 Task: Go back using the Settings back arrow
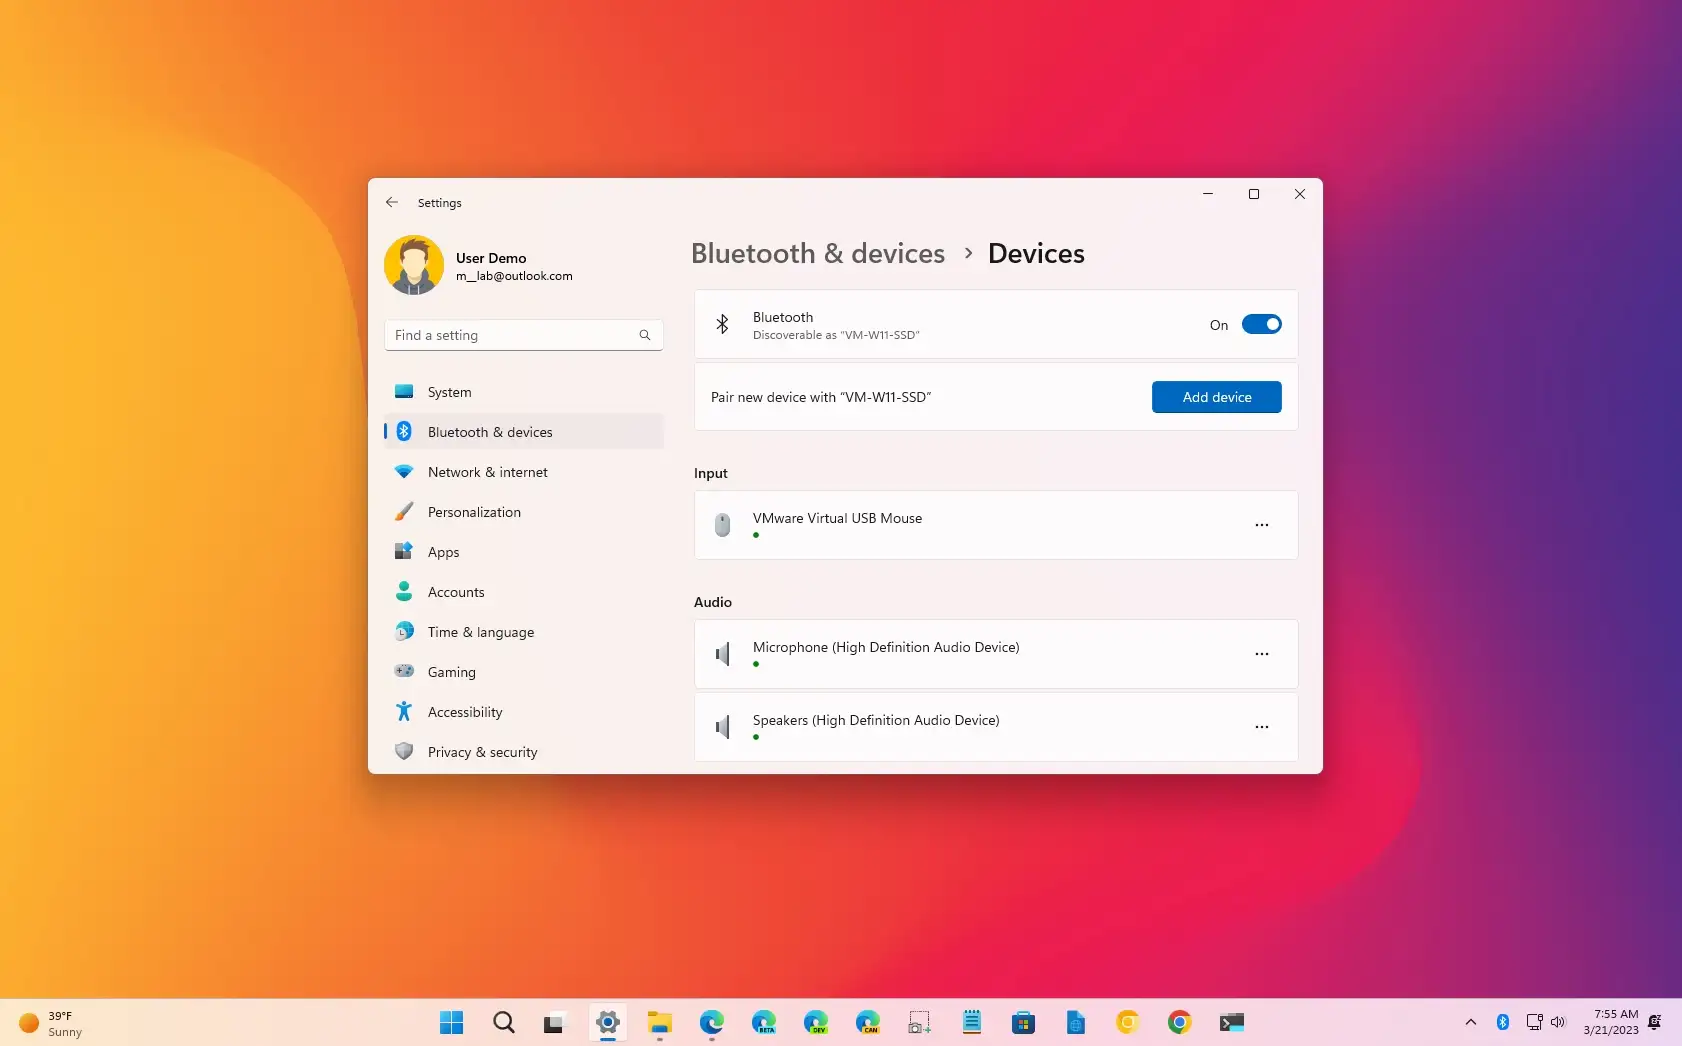click(392, 202)
